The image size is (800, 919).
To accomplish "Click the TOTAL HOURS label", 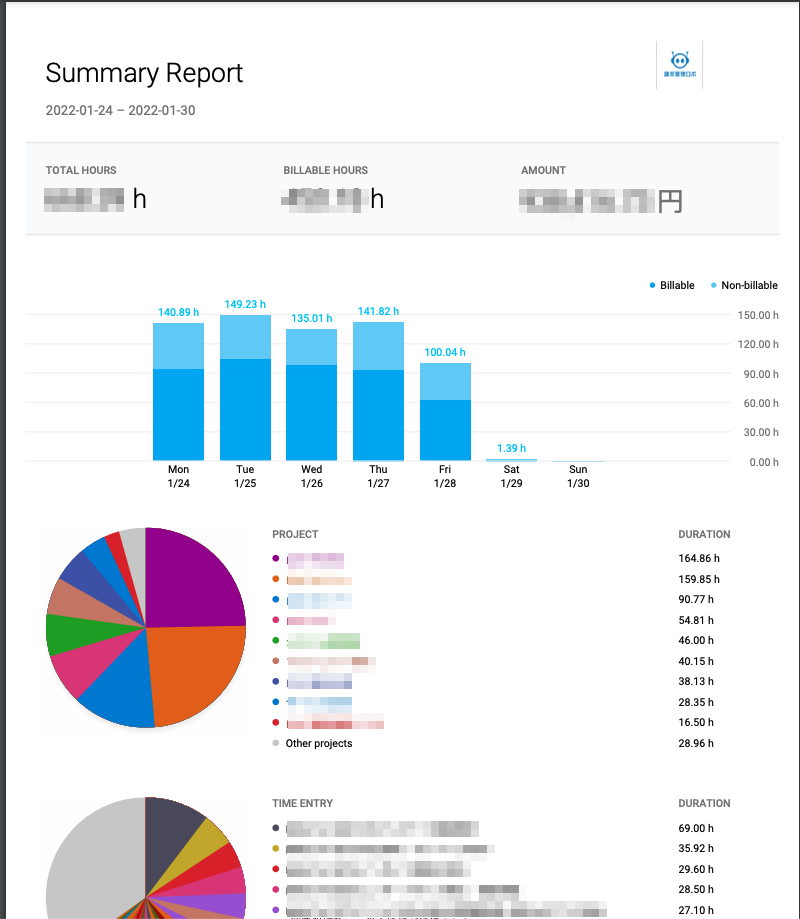I will (x=81, y=170).
